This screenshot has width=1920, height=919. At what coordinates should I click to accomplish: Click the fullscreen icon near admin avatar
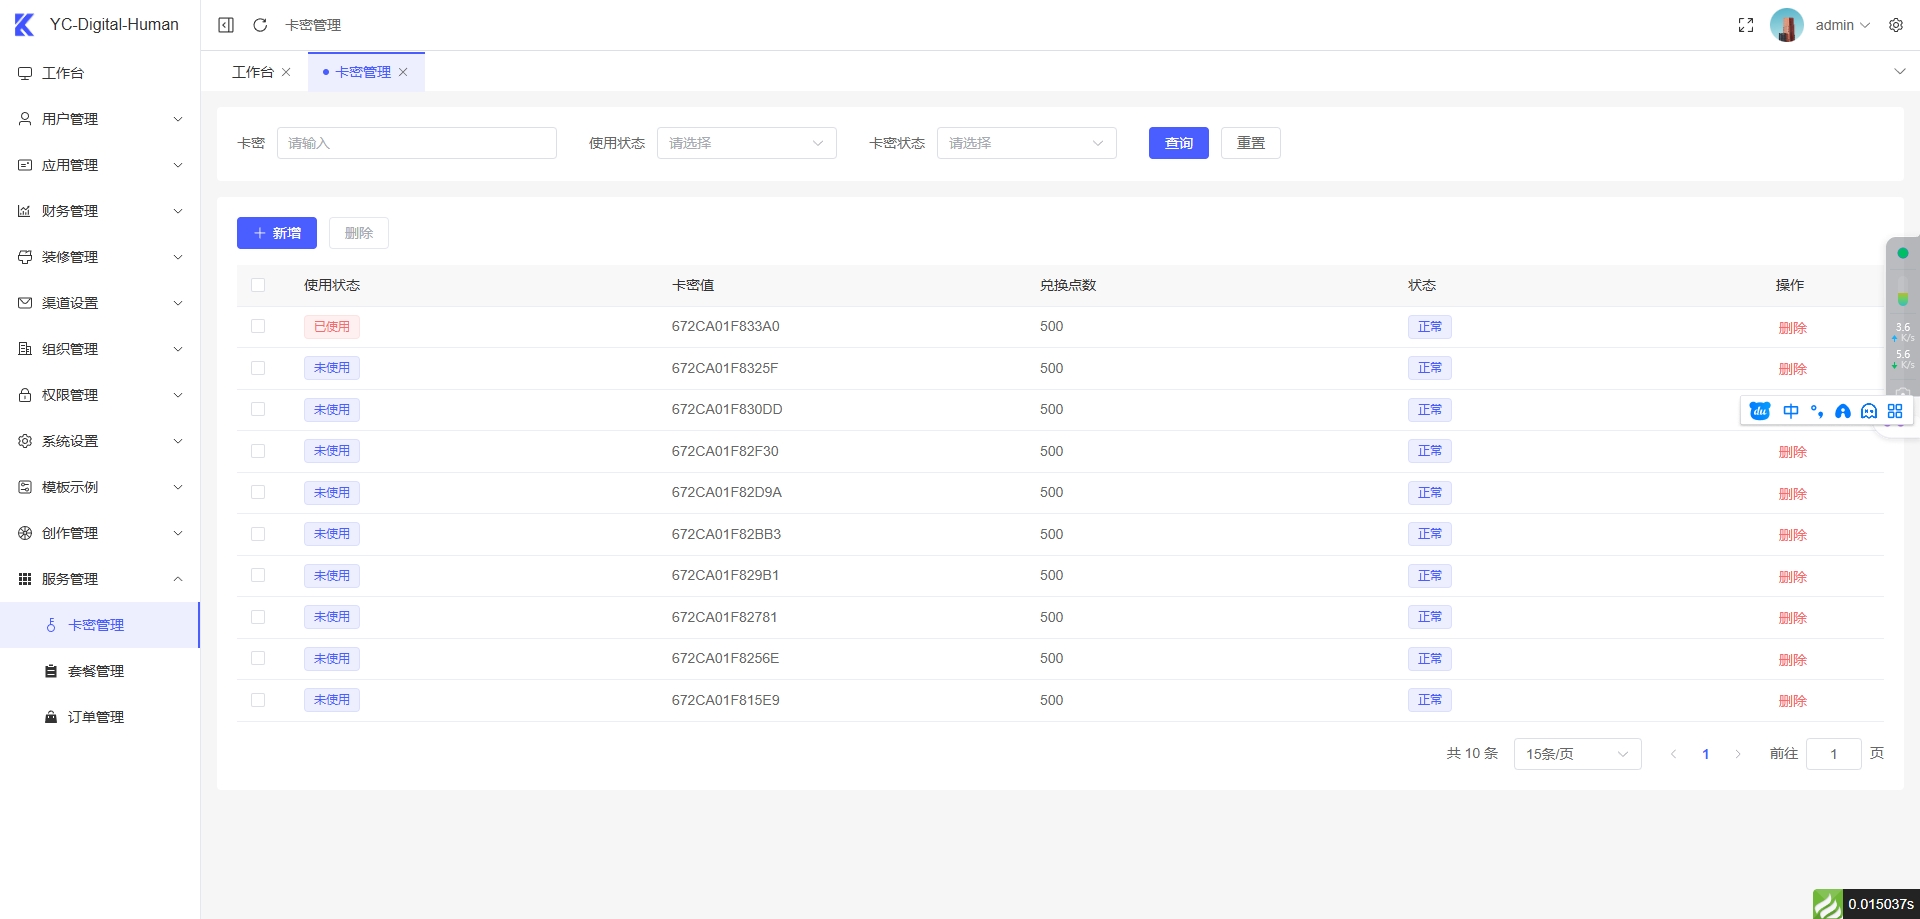(1746, 25)
